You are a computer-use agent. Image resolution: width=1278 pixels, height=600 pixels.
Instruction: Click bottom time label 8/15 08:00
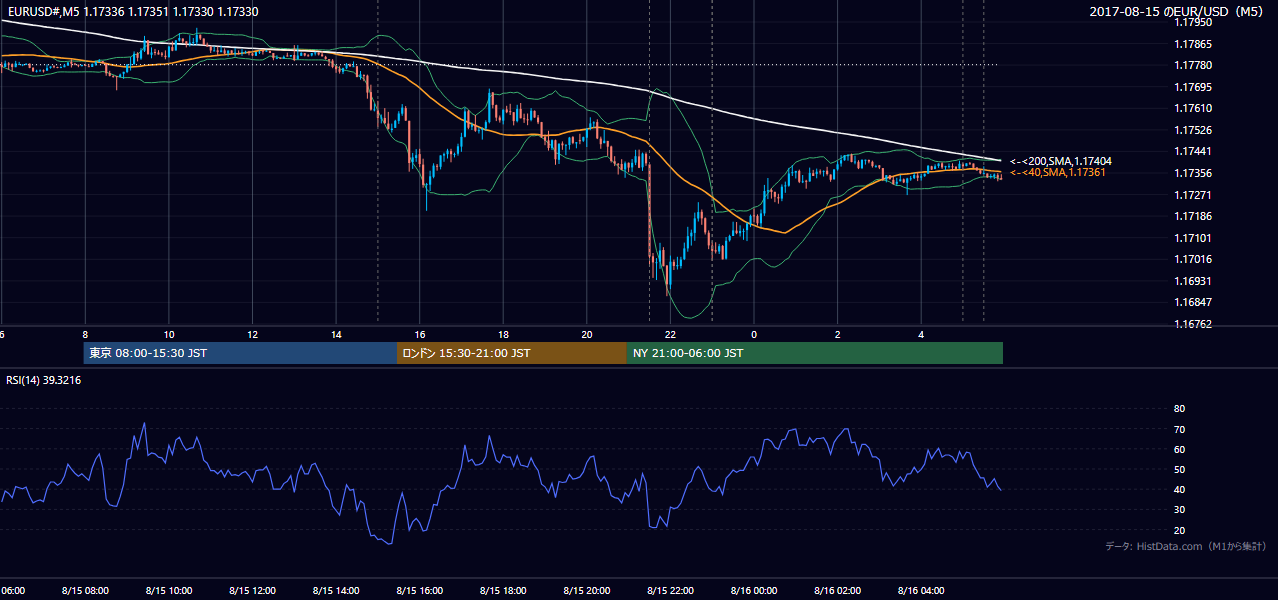pyautogui.click(x=85, y=591)
